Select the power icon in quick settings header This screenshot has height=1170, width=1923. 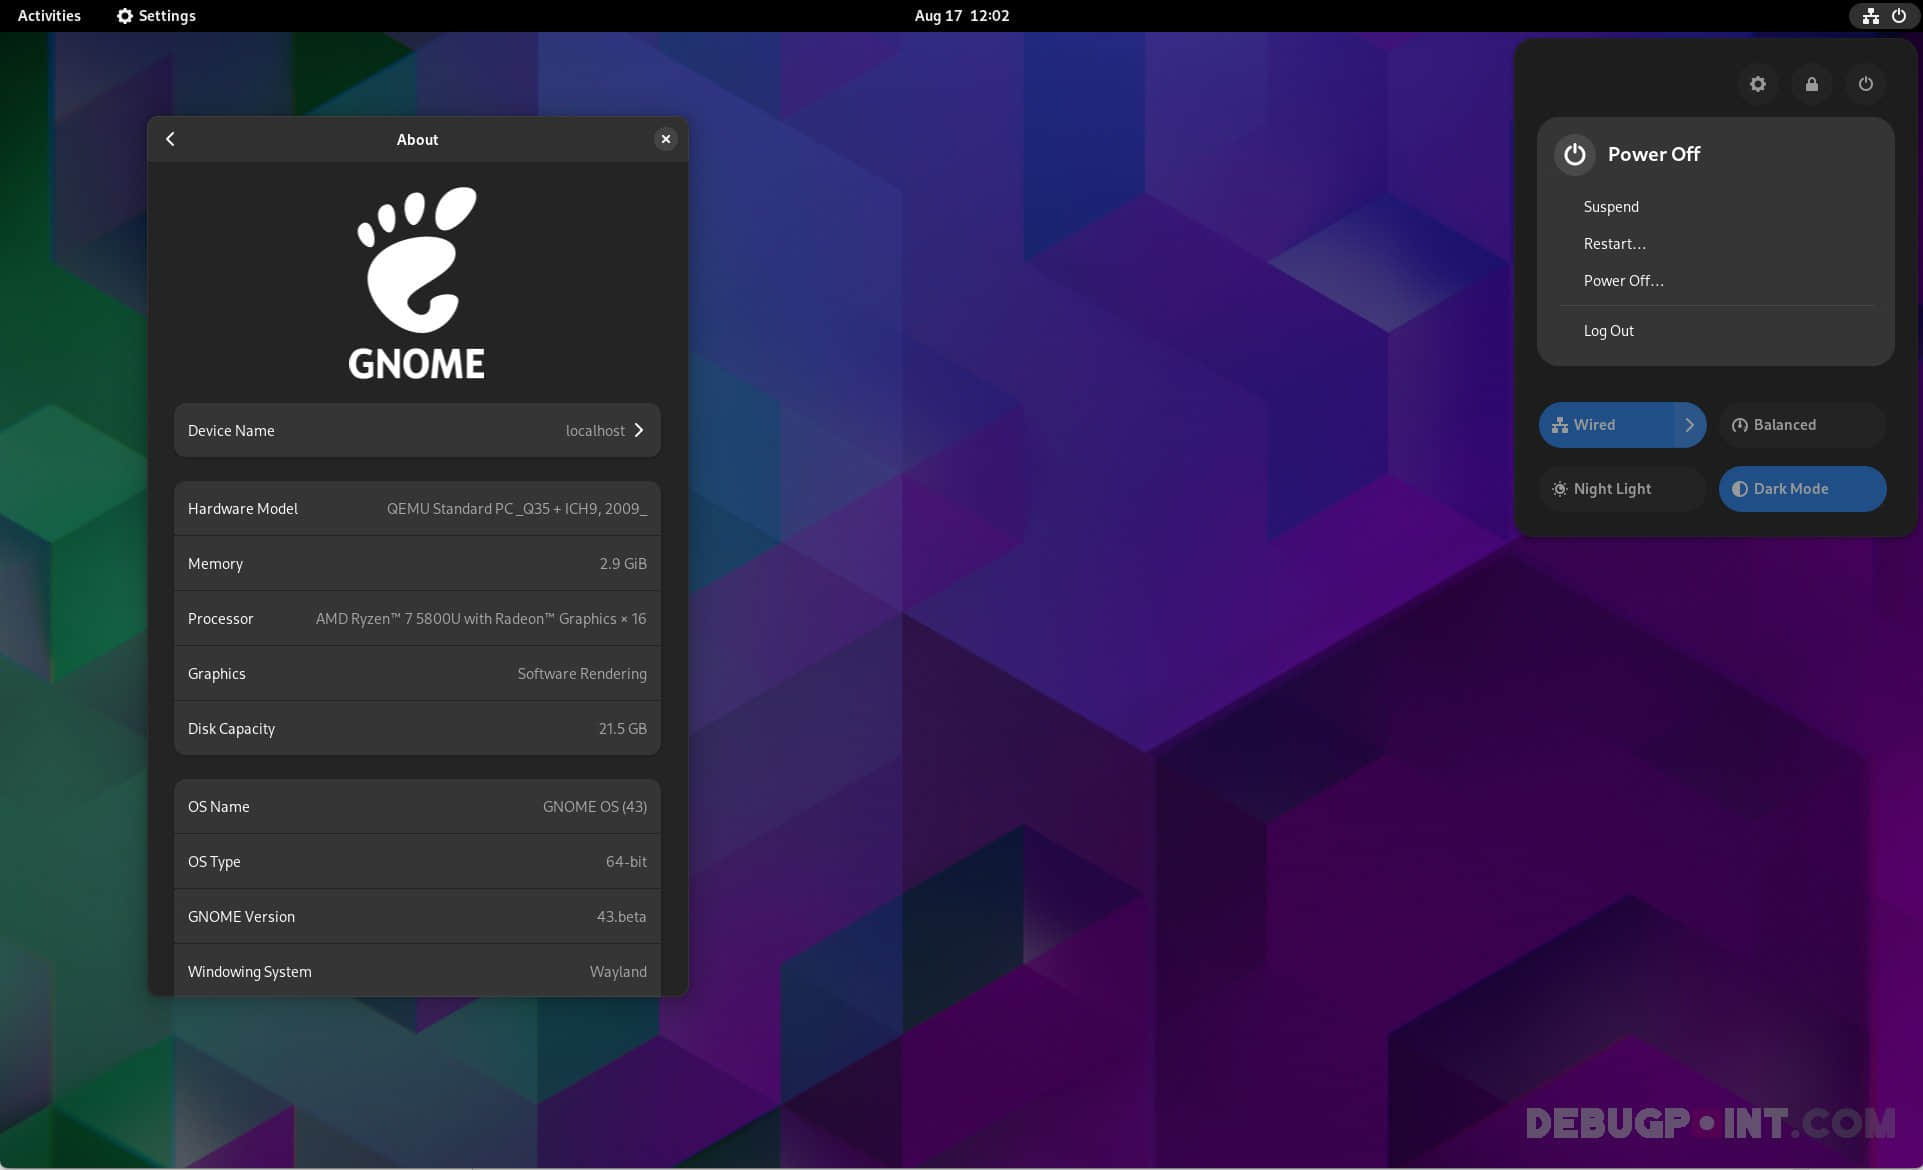coord(1865,84)
